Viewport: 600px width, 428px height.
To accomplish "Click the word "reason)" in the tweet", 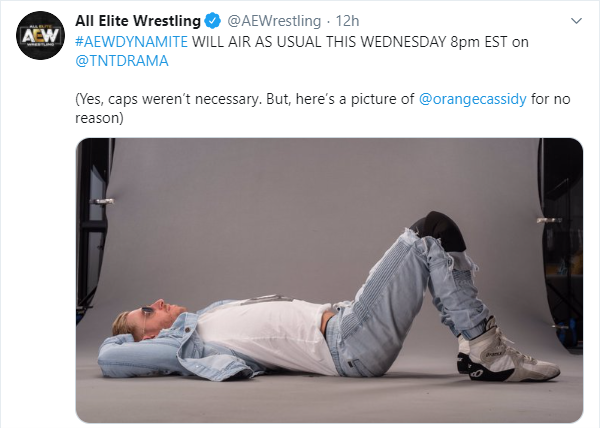I will tap(99, 119).
